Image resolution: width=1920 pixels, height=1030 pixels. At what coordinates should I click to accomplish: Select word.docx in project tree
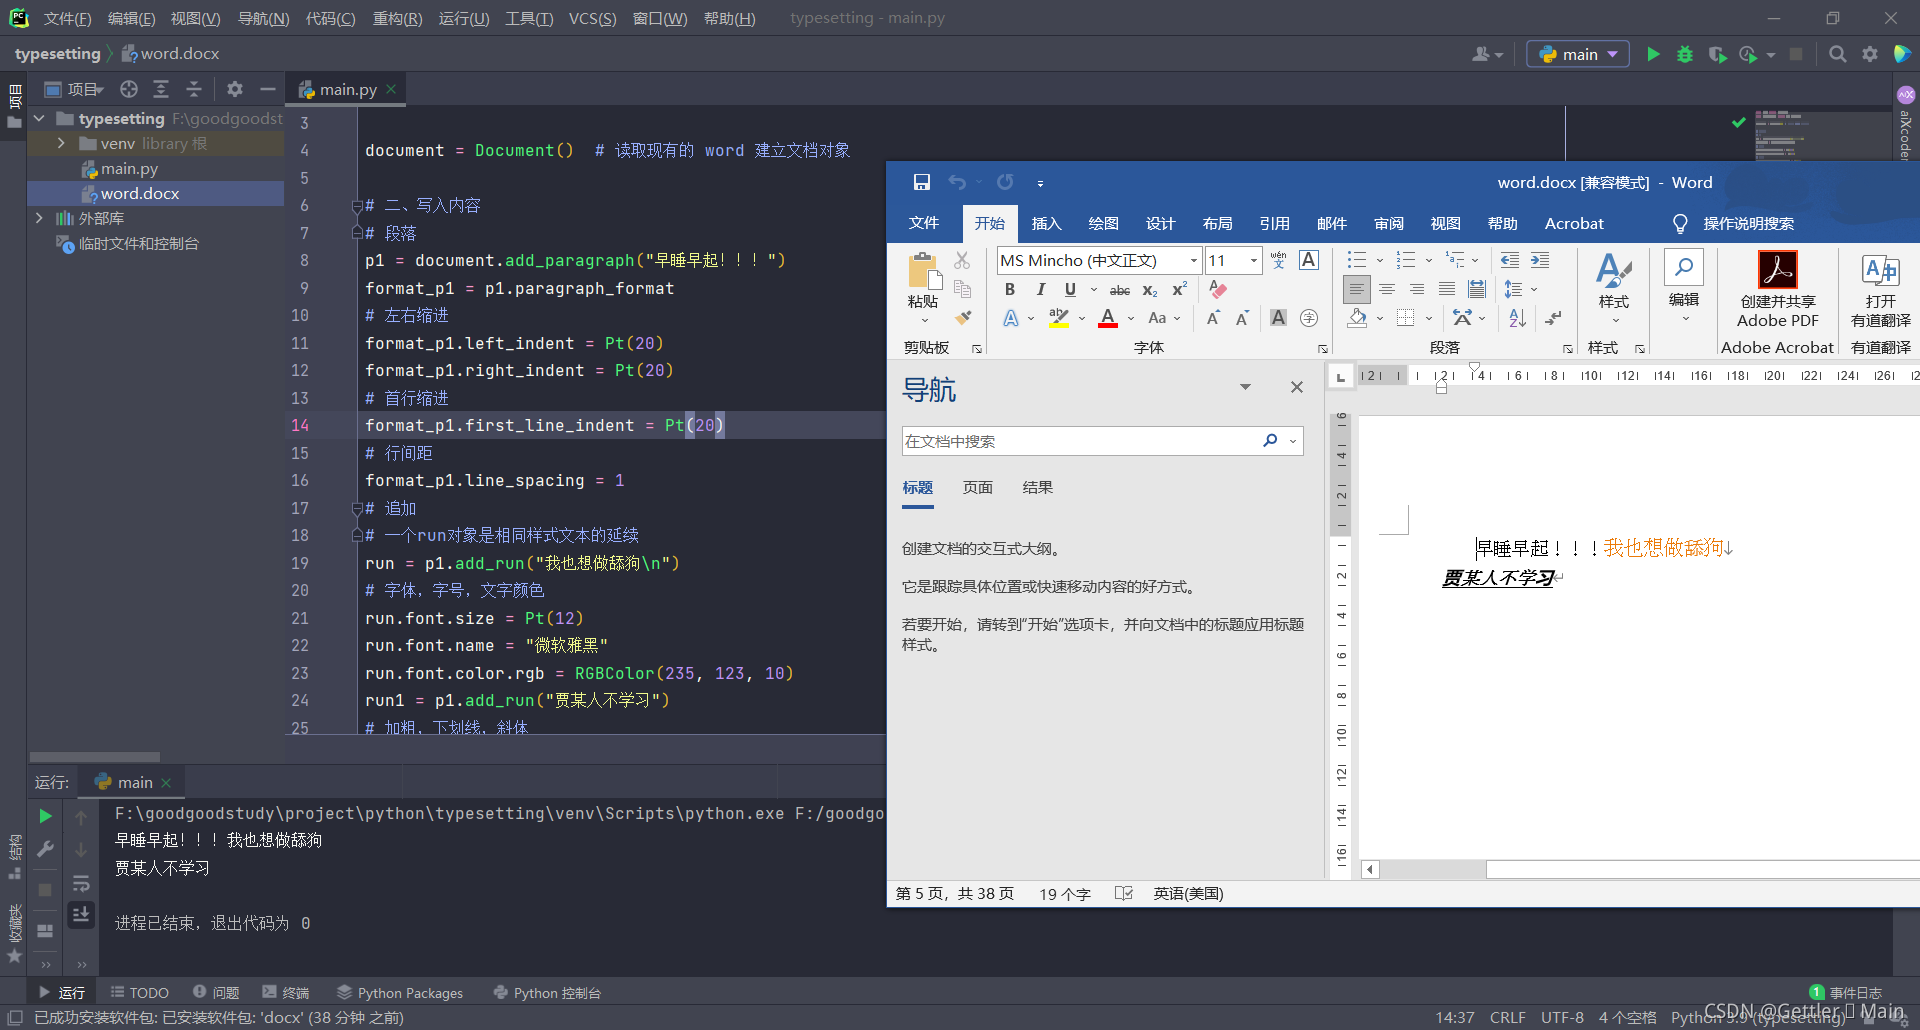[139, 193]
